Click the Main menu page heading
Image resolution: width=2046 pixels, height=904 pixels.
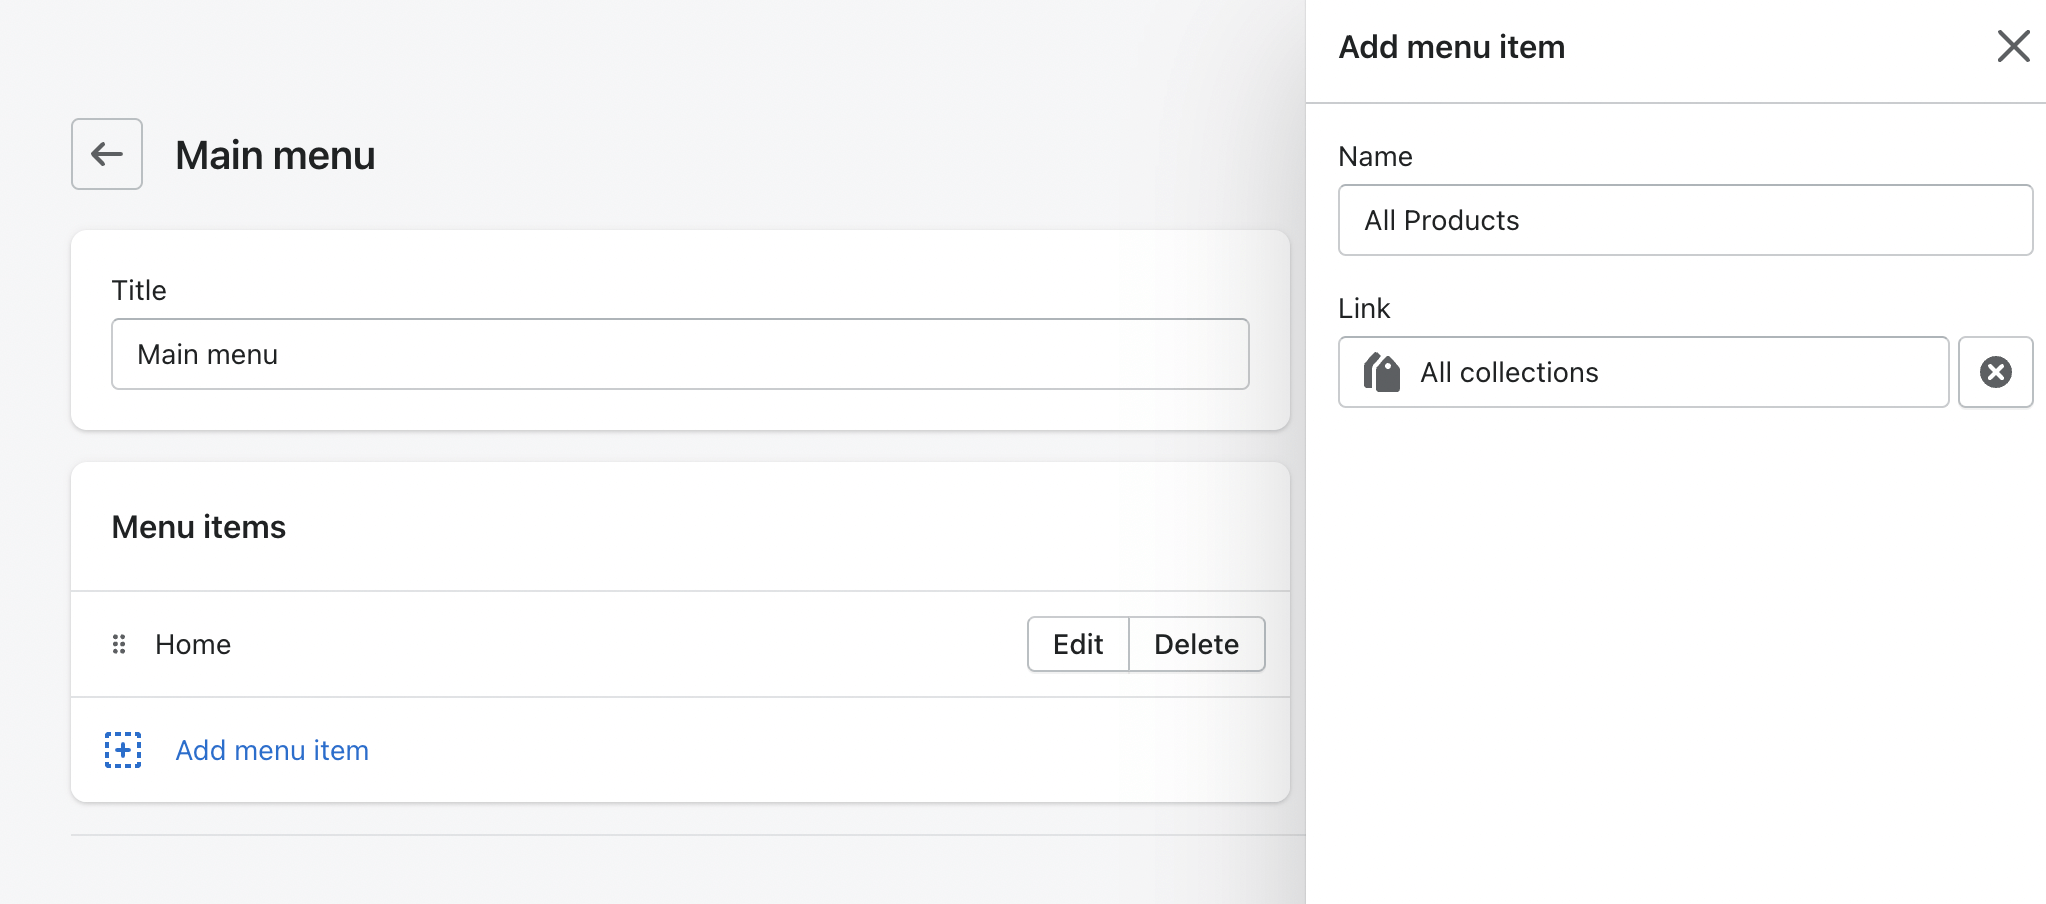[x=275, y=155]
